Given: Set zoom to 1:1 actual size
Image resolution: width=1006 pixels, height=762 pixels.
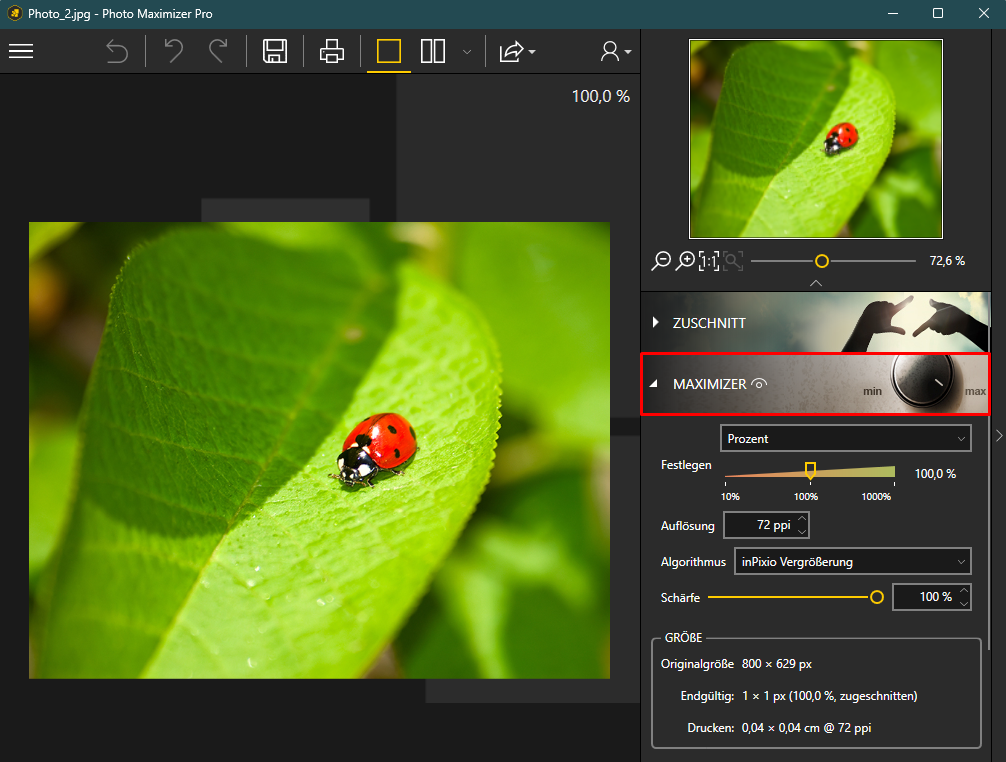Looking at the screenshot, I should [709, 261].
